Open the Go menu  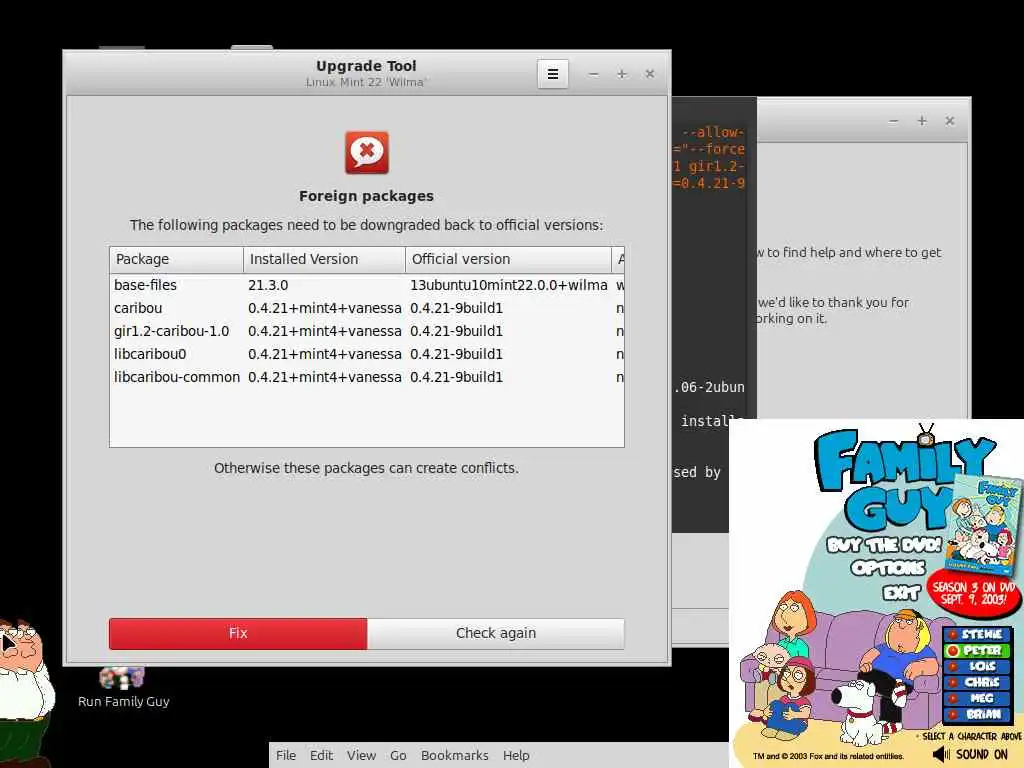[x=398, y=756]
